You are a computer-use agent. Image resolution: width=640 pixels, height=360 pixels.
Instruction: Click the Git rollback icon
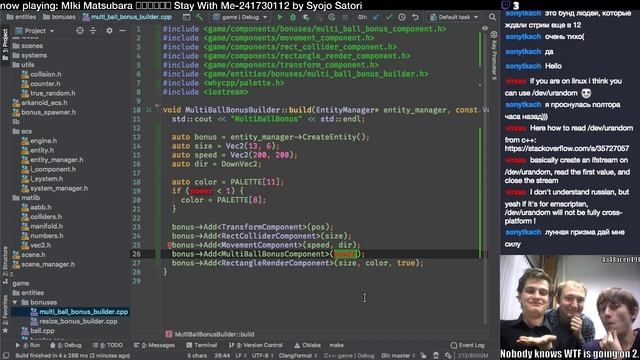pos(415,17)
